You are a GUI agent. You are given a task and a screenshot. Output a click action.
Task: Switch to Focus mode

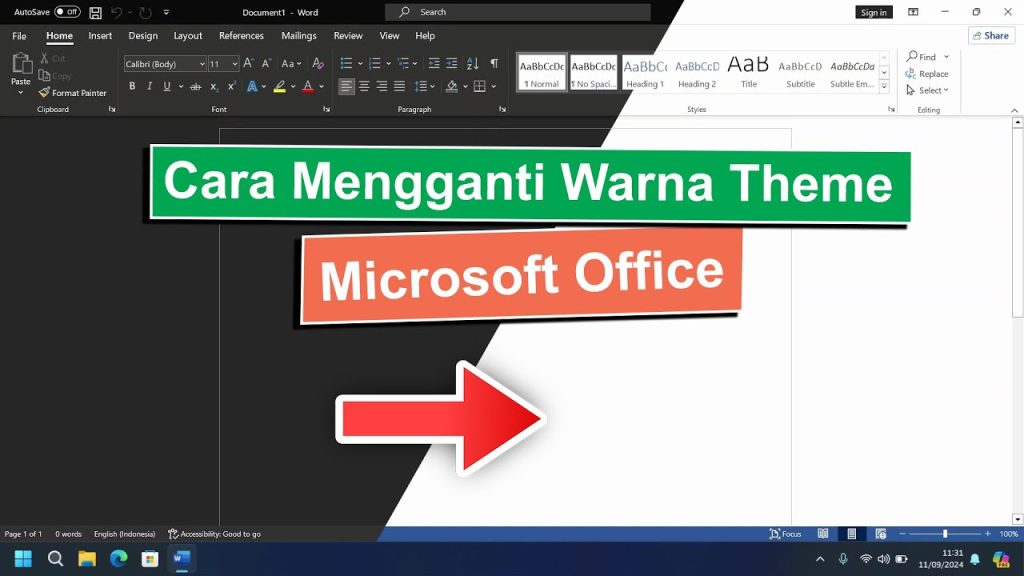pos(786,534)
